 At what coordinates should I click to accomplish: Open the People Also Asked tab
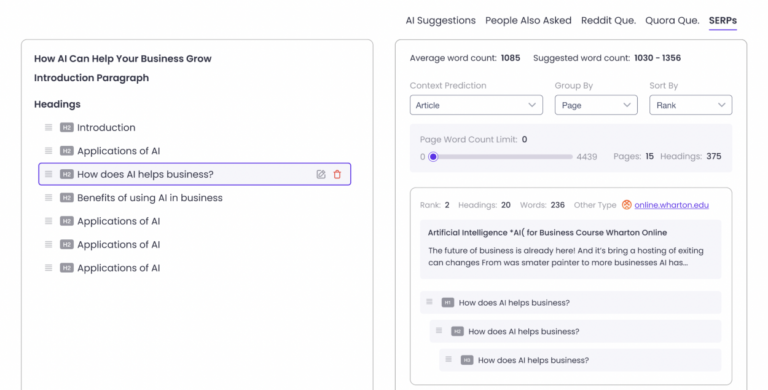[528, 21]
